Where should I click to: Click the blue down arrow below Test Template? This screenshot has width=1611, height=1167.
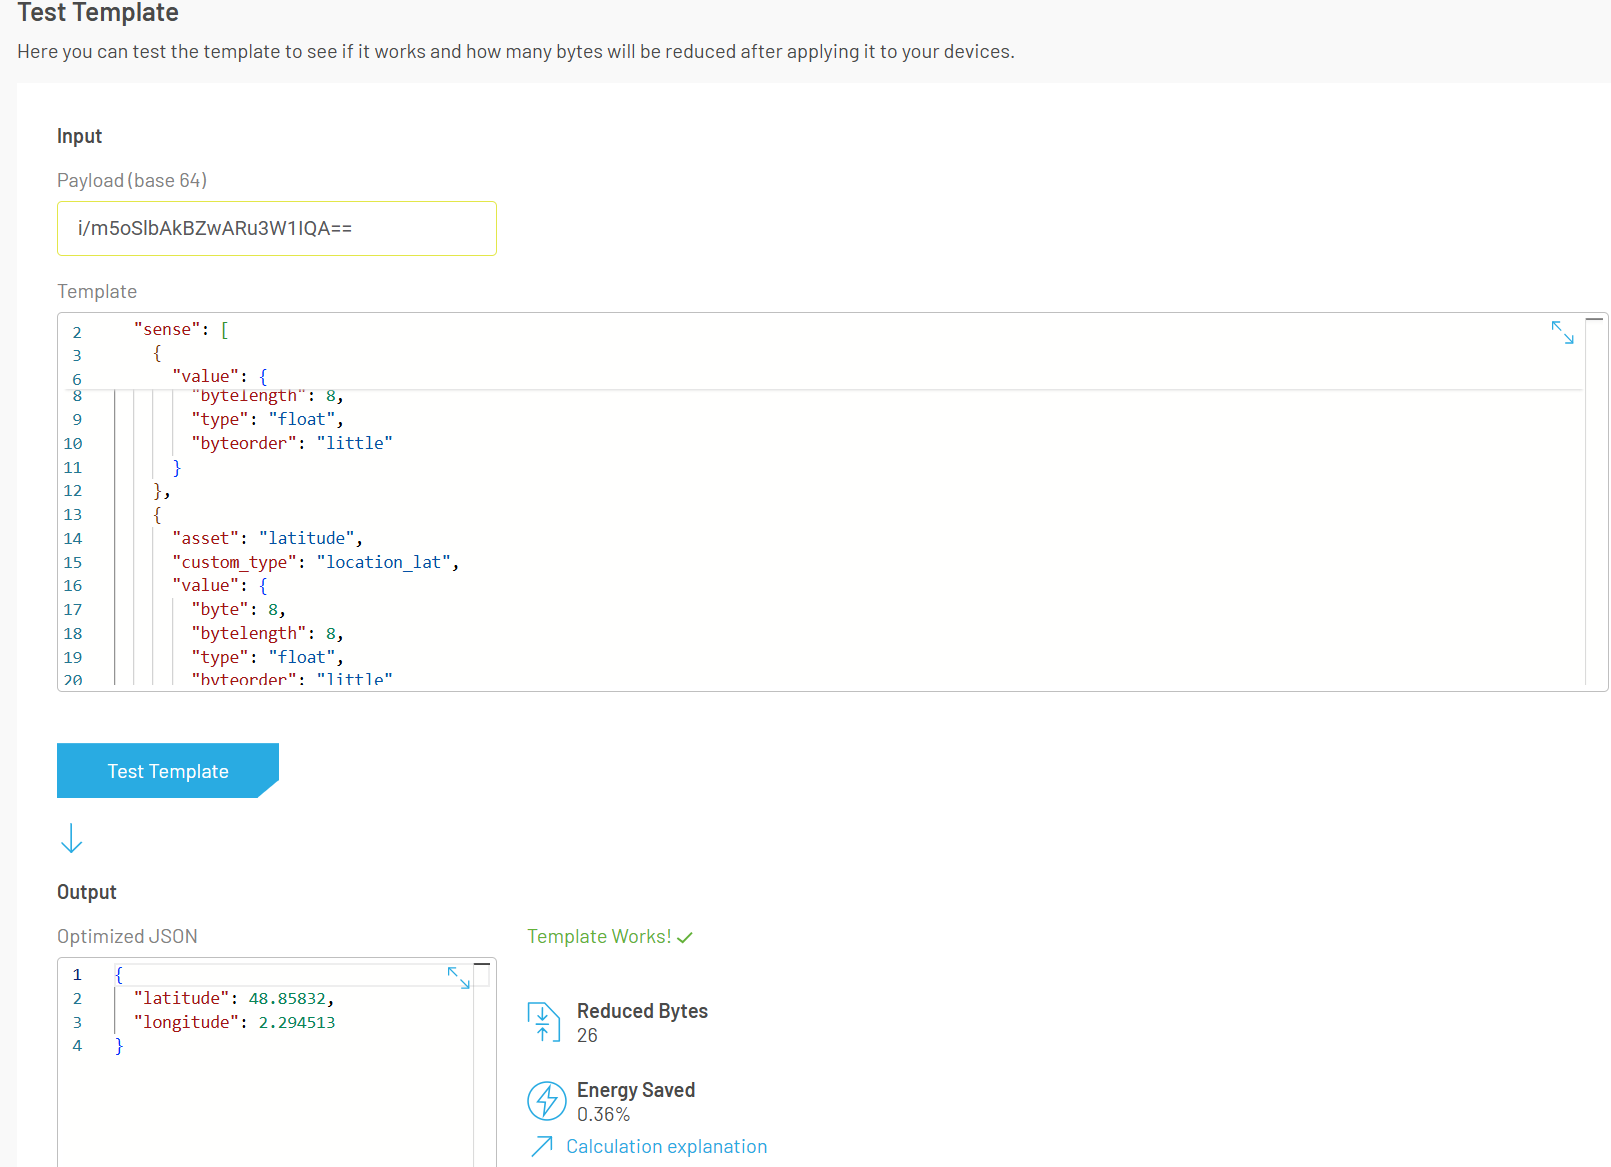[x=71, y=839]
